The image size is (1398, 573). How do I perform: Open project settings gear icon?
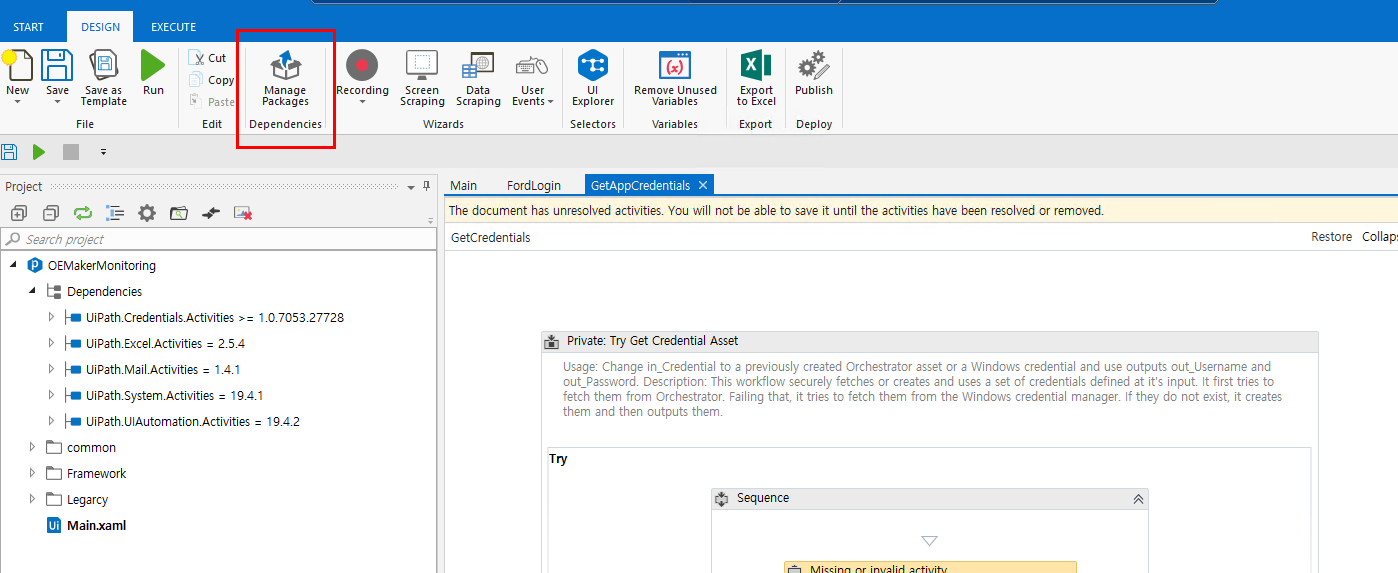click(146, 213)
